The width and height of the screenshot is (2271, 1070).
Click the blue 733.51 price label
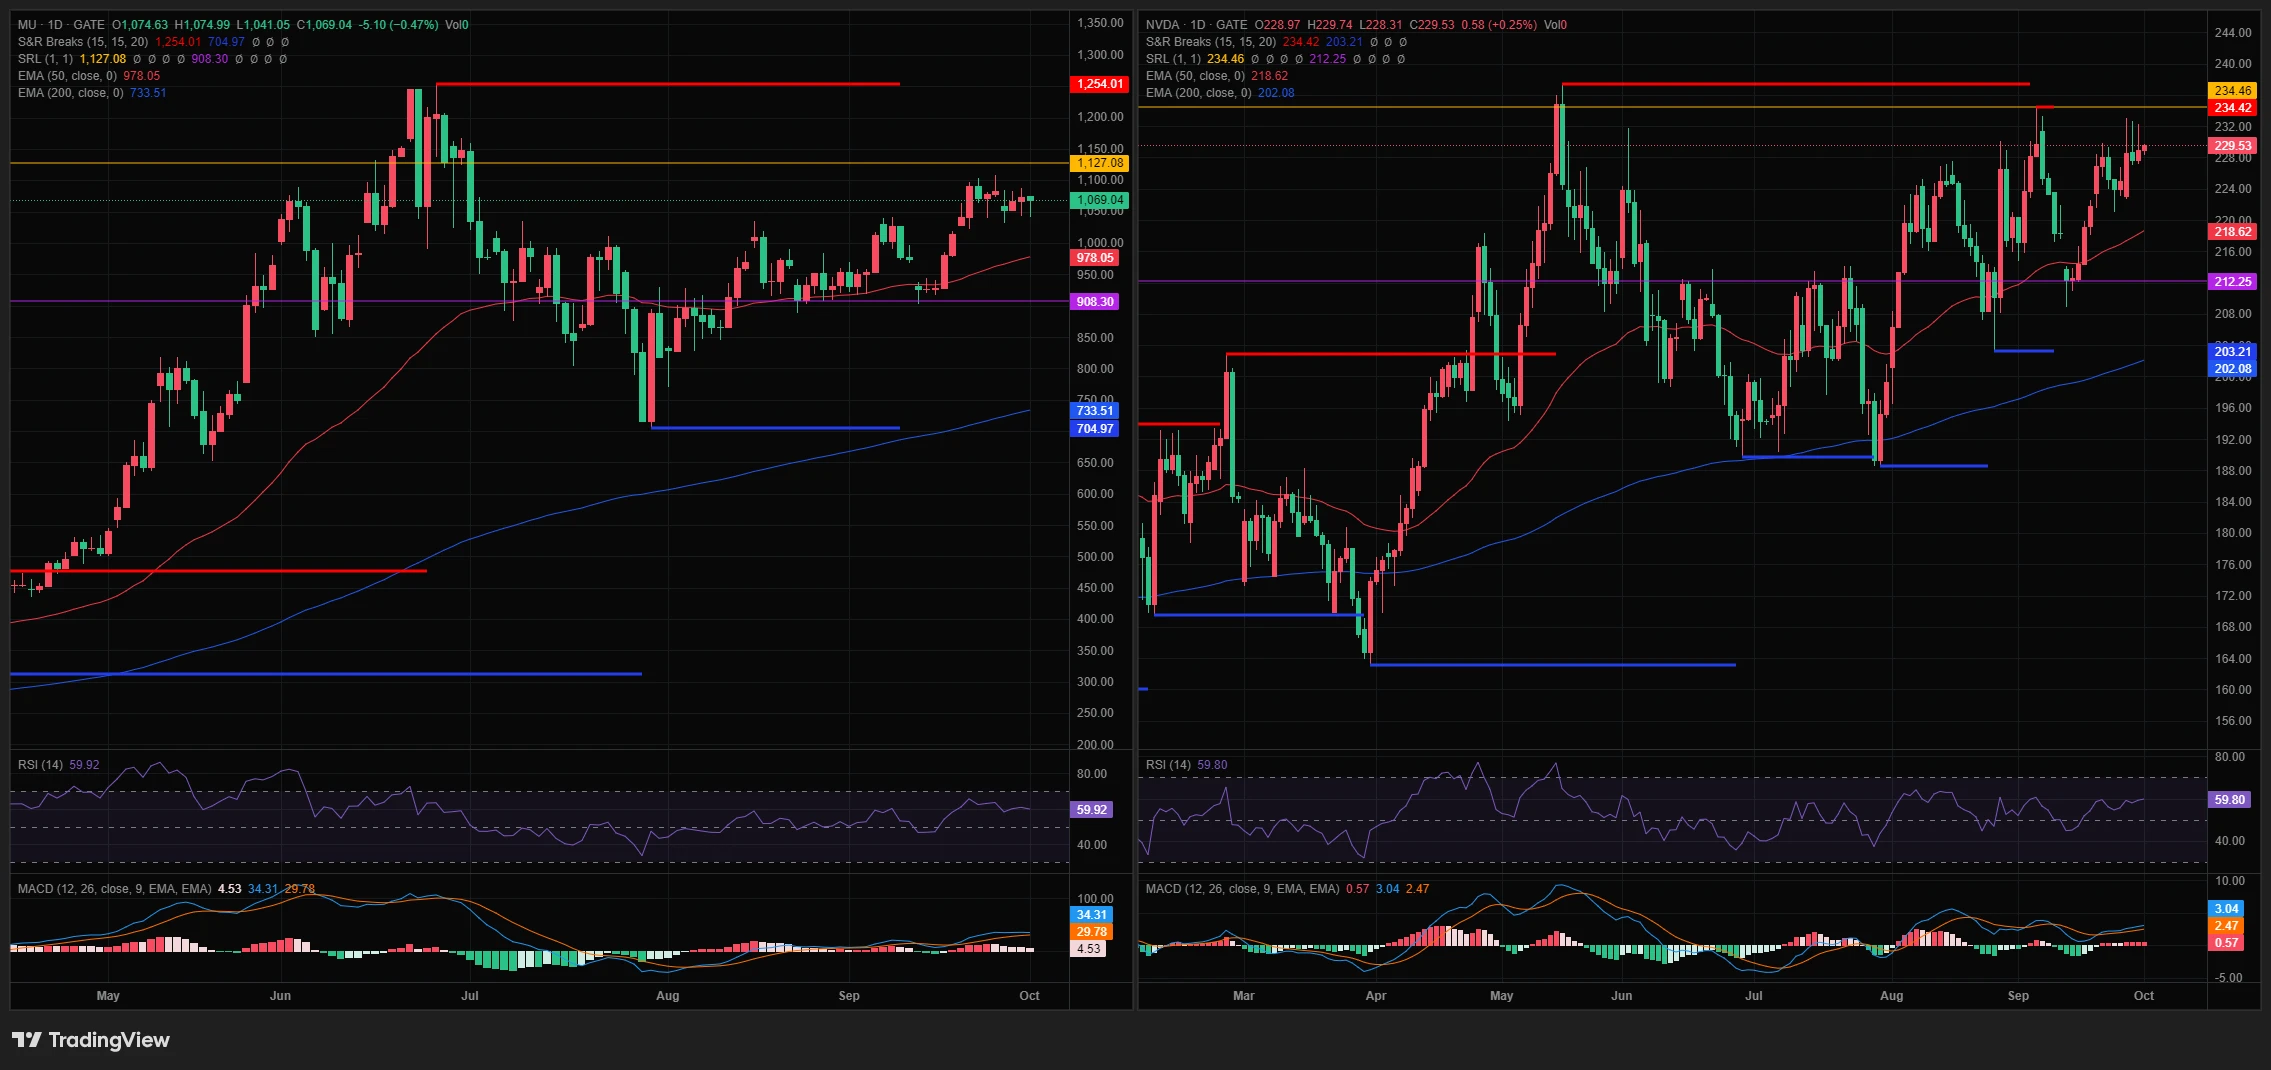point(1094,411)
